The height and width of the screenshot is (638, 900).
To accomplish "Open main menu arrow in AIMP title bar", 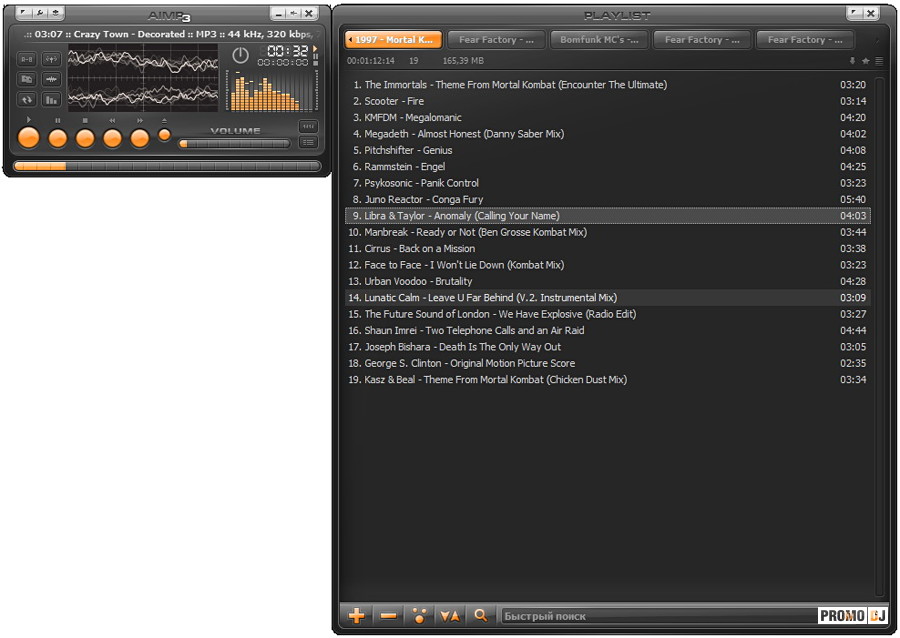I will [24, 13].
